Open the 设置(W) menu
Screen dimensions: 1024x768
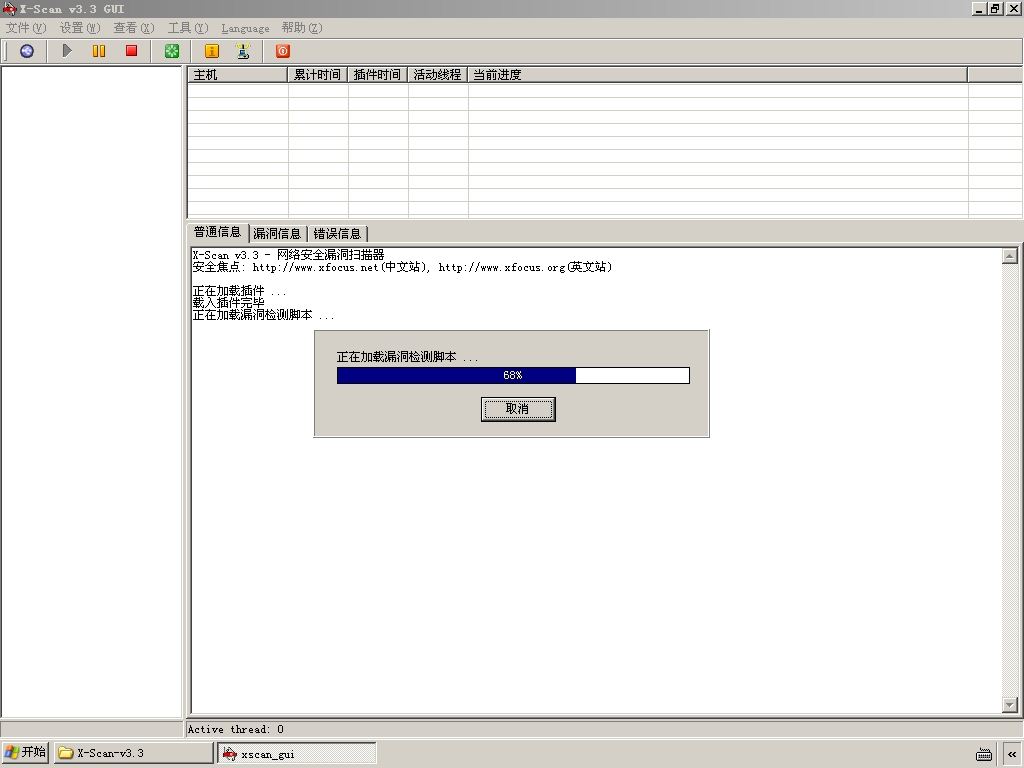(x=80, y=28)
